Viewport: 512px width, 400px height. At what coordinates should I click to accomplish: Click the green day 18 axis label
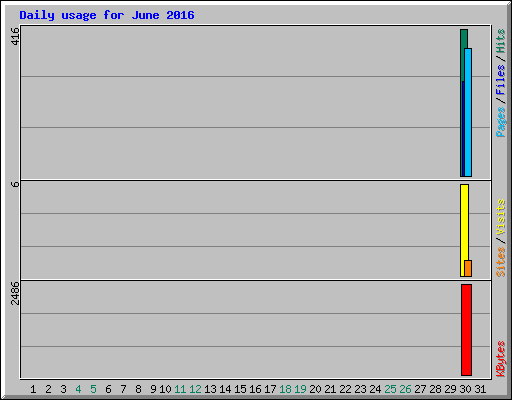[x=285, y=389]
